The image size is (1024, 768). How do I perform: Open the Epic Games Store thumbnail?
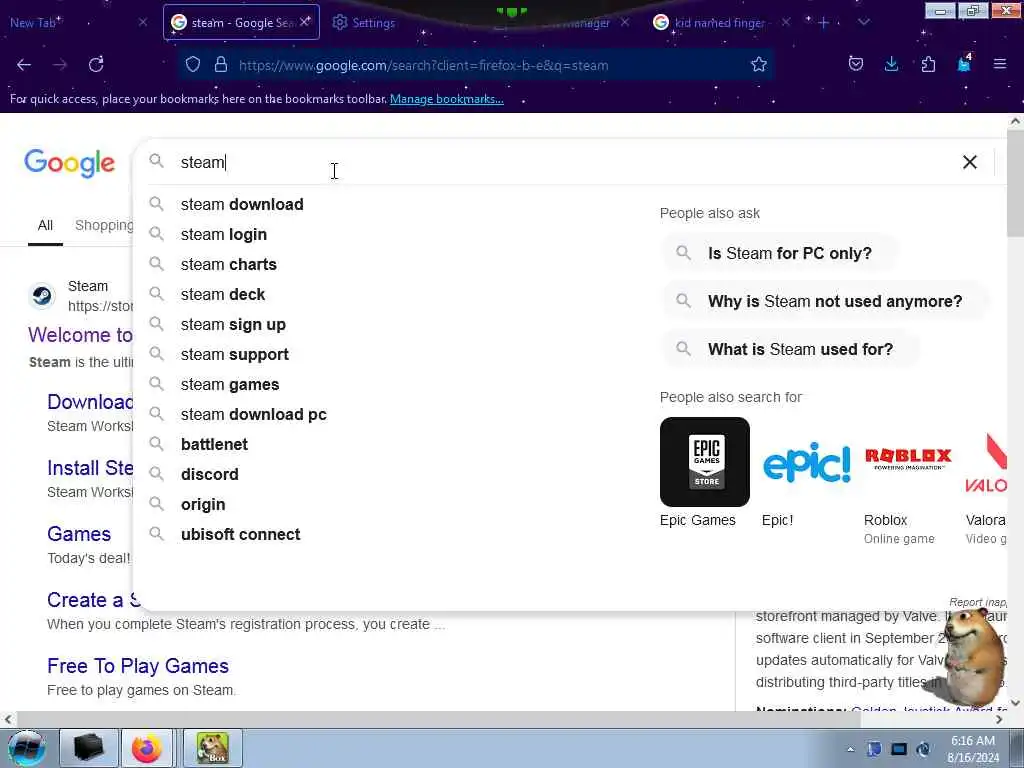pyautogui.click(x=705, y=462)
